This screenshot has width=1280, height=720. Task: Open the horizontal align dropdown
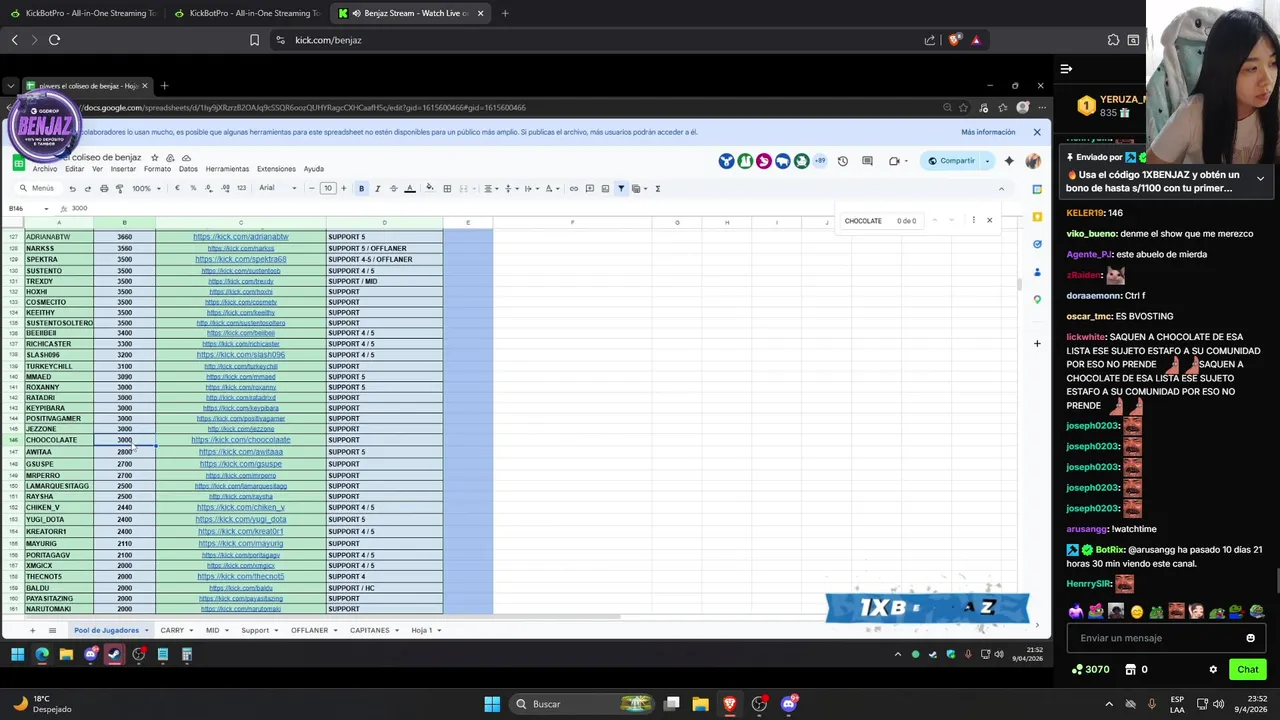pos(489,188)
